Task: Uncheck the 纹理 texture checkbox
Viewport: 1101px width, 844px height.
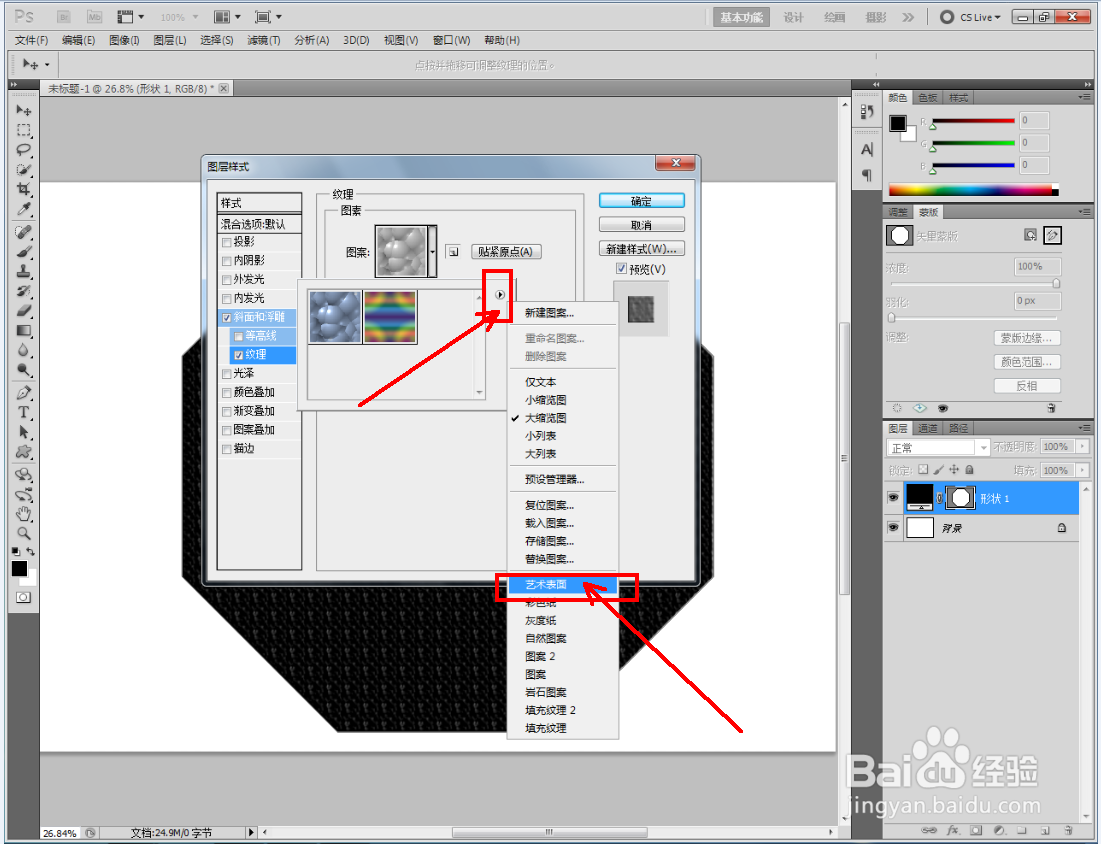Action: click(x=239, y=355)
